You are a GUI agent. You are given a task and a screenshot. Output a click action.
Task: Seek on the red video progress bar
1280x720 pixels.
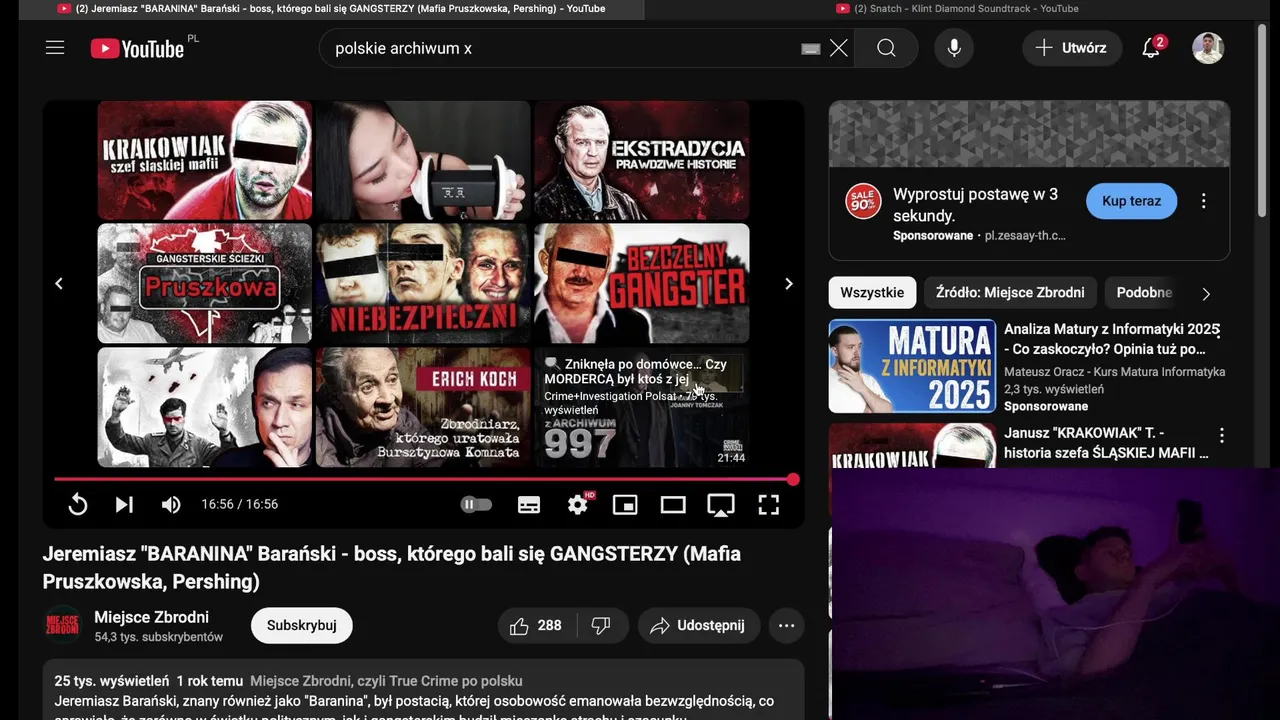pos(424,480)
